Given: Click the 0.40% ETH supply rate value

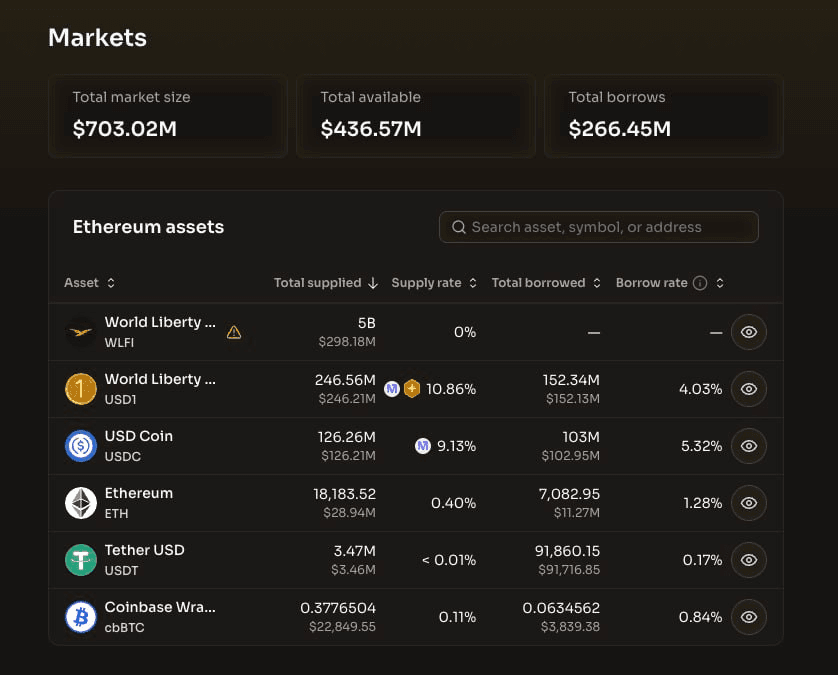Looking at the screenshot, I should click(x=453, y=503).
